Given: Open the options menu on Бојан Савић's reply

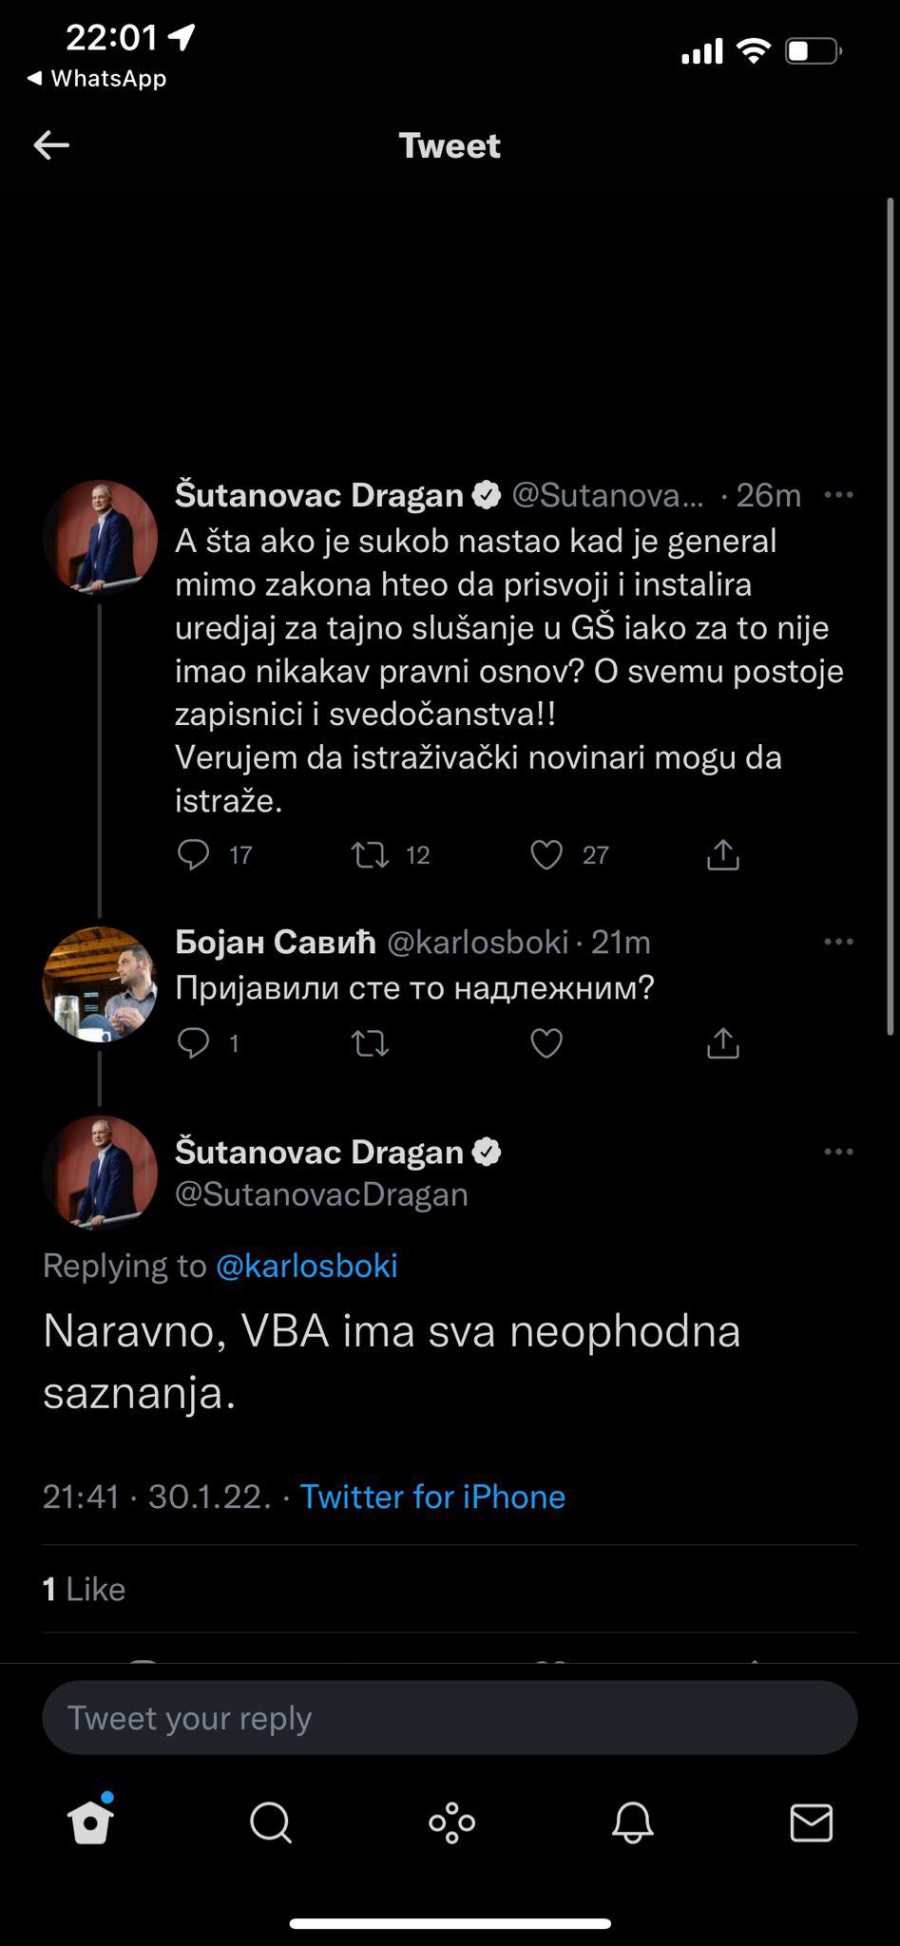Looking at the screenshot, I should pos(839,940).
